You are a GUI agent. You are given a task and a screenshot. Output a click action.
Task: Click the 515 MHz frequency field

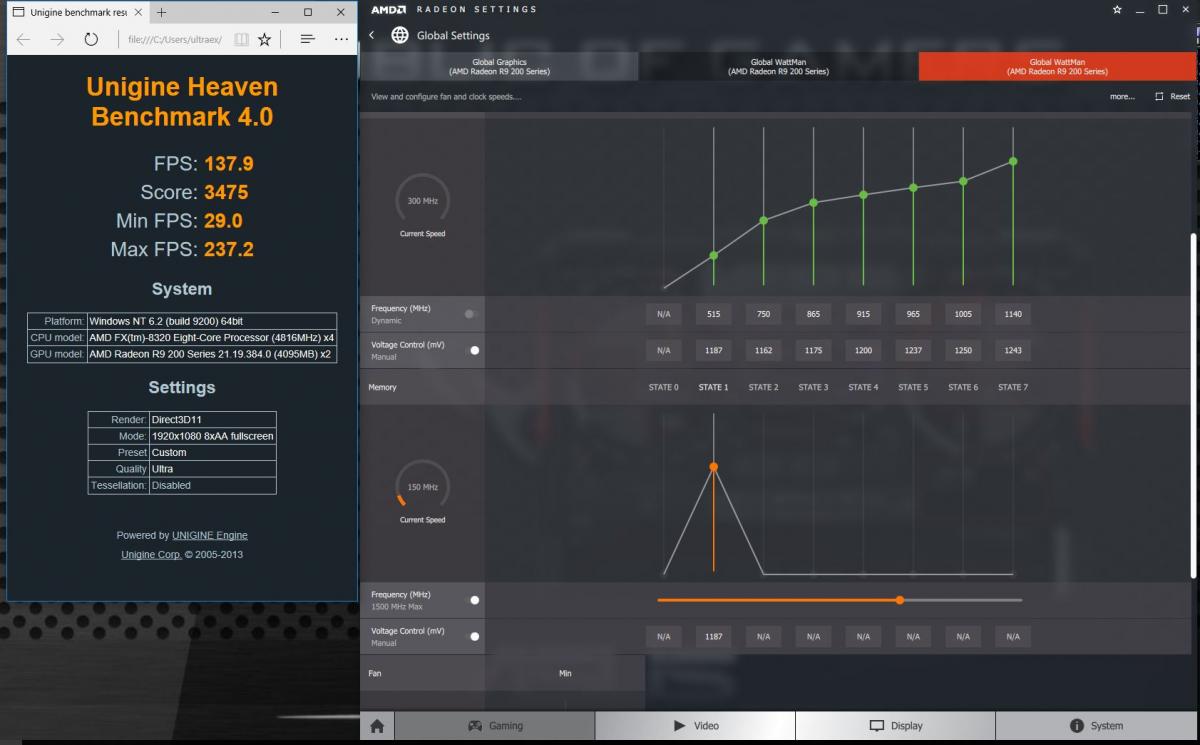coord(713,314)
